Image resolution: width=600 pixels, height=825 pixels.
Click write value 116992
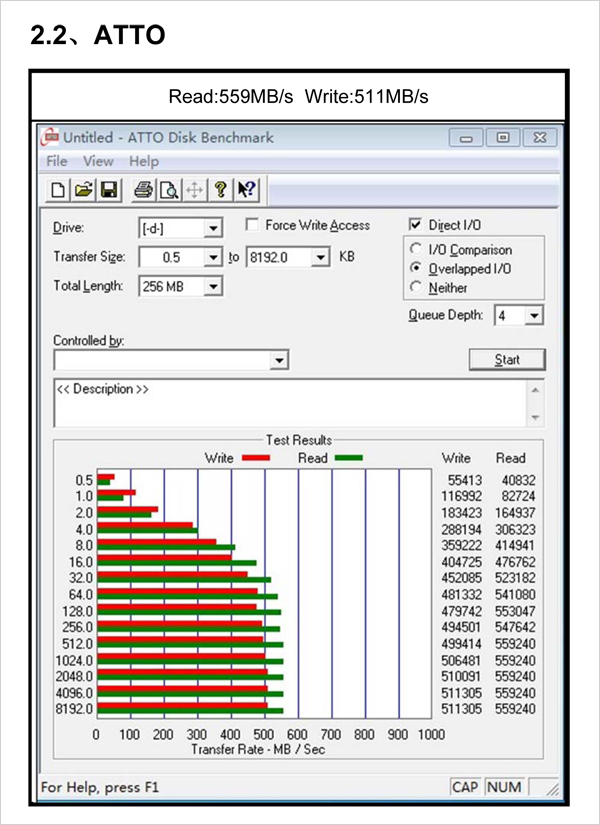pyautogui.click(x=461, y=496)
